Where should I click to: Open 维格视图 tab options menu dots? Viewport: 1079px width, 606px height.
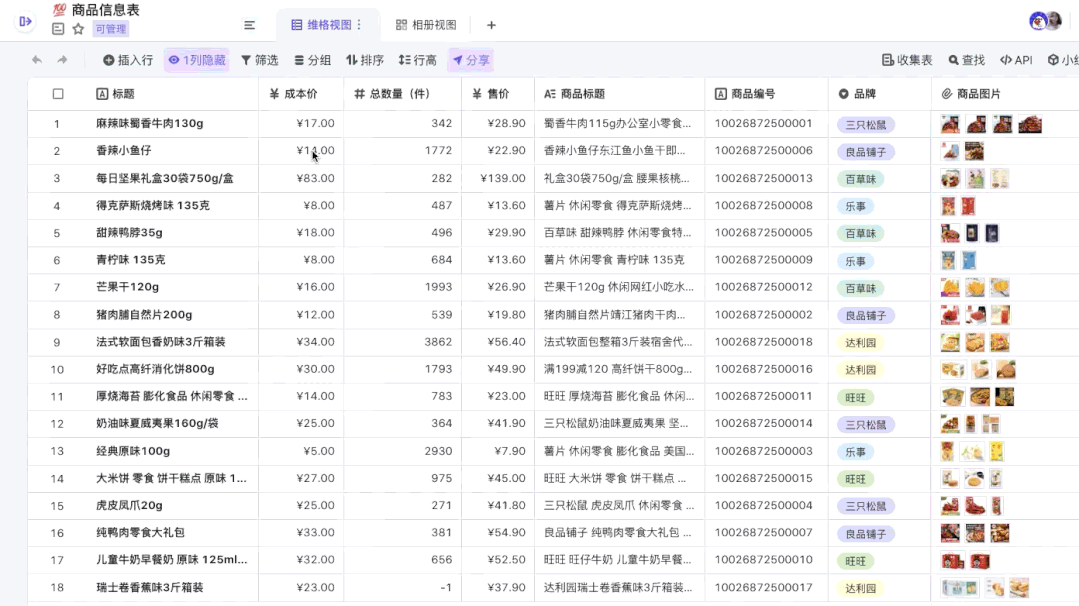click(359, 25)
